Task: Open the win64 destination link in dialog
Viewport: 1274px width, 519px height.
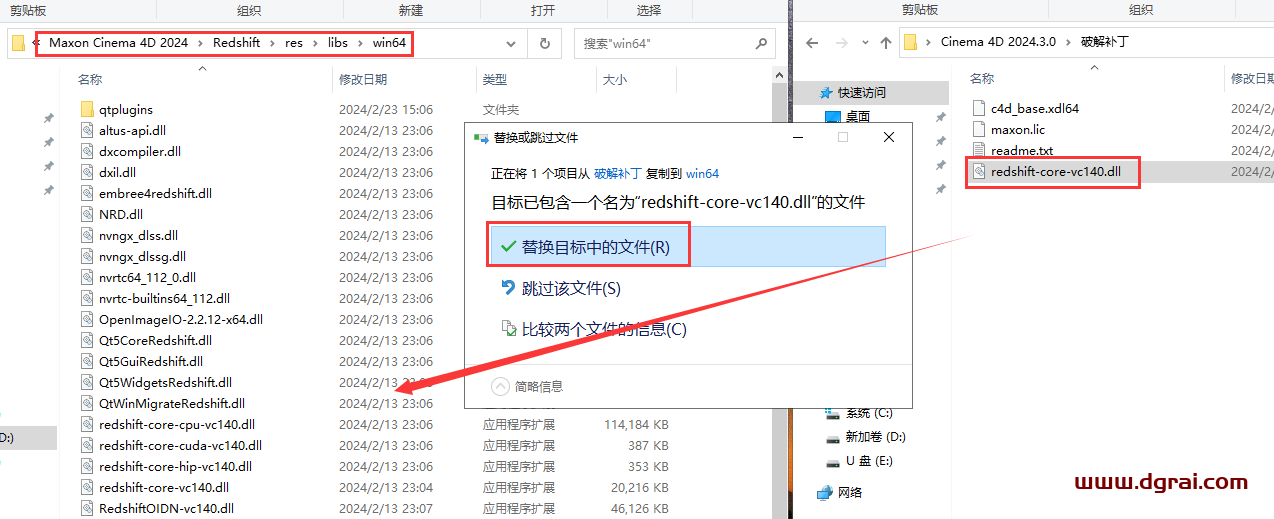Action: coord(702,173)
